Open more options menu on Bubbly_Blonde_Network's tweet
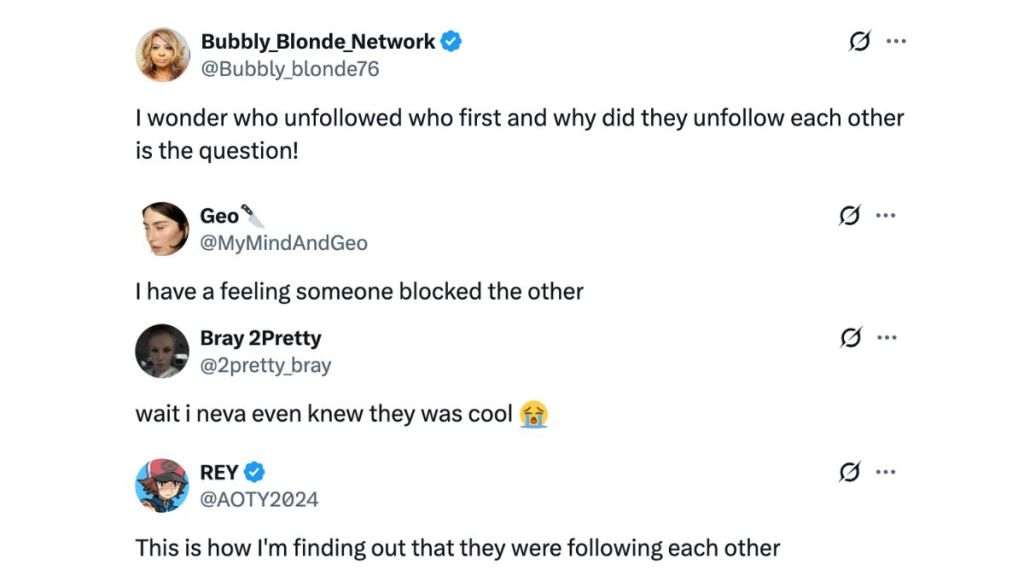This screenshot has height=576, width=1024. (x=896, y=41)
